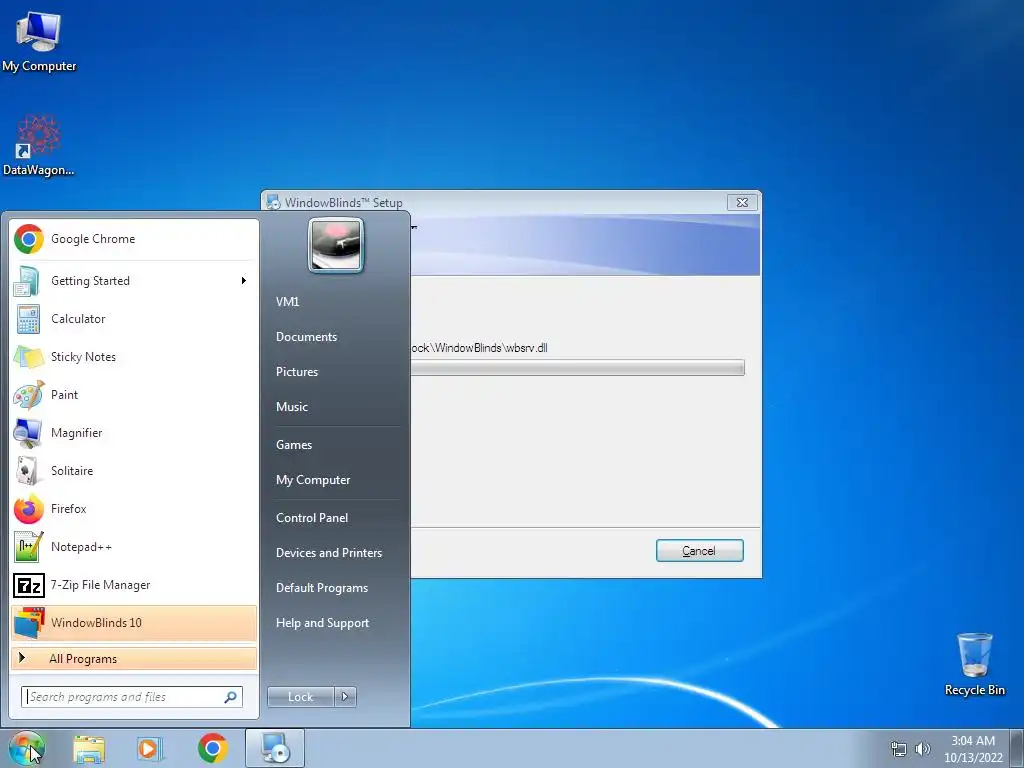This screenshot has width=1024, height=768.
Task: Click the installation progress bar
Action: pyautogui.click(x=578, y=368)
